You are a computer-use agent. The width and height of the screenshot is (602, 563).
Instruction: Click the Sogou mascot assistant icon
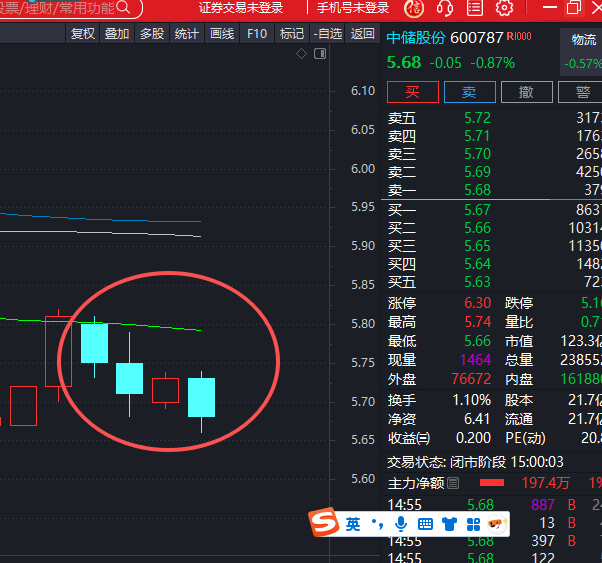497,524
